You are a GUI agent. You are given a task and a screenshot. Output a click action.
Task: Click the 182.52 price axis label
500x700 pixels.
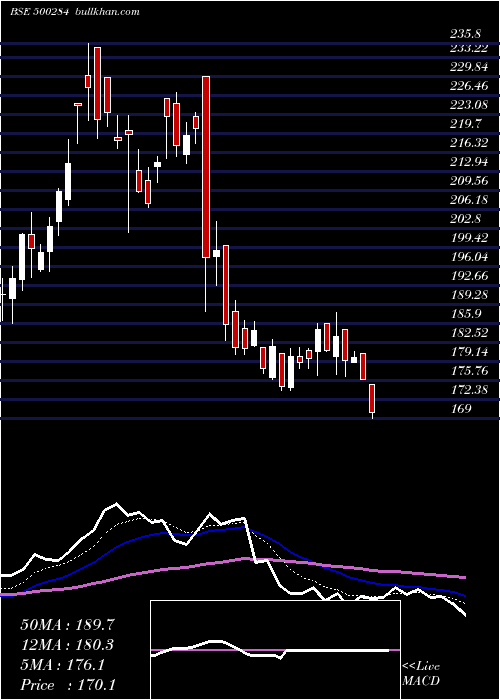click(469, 333)
